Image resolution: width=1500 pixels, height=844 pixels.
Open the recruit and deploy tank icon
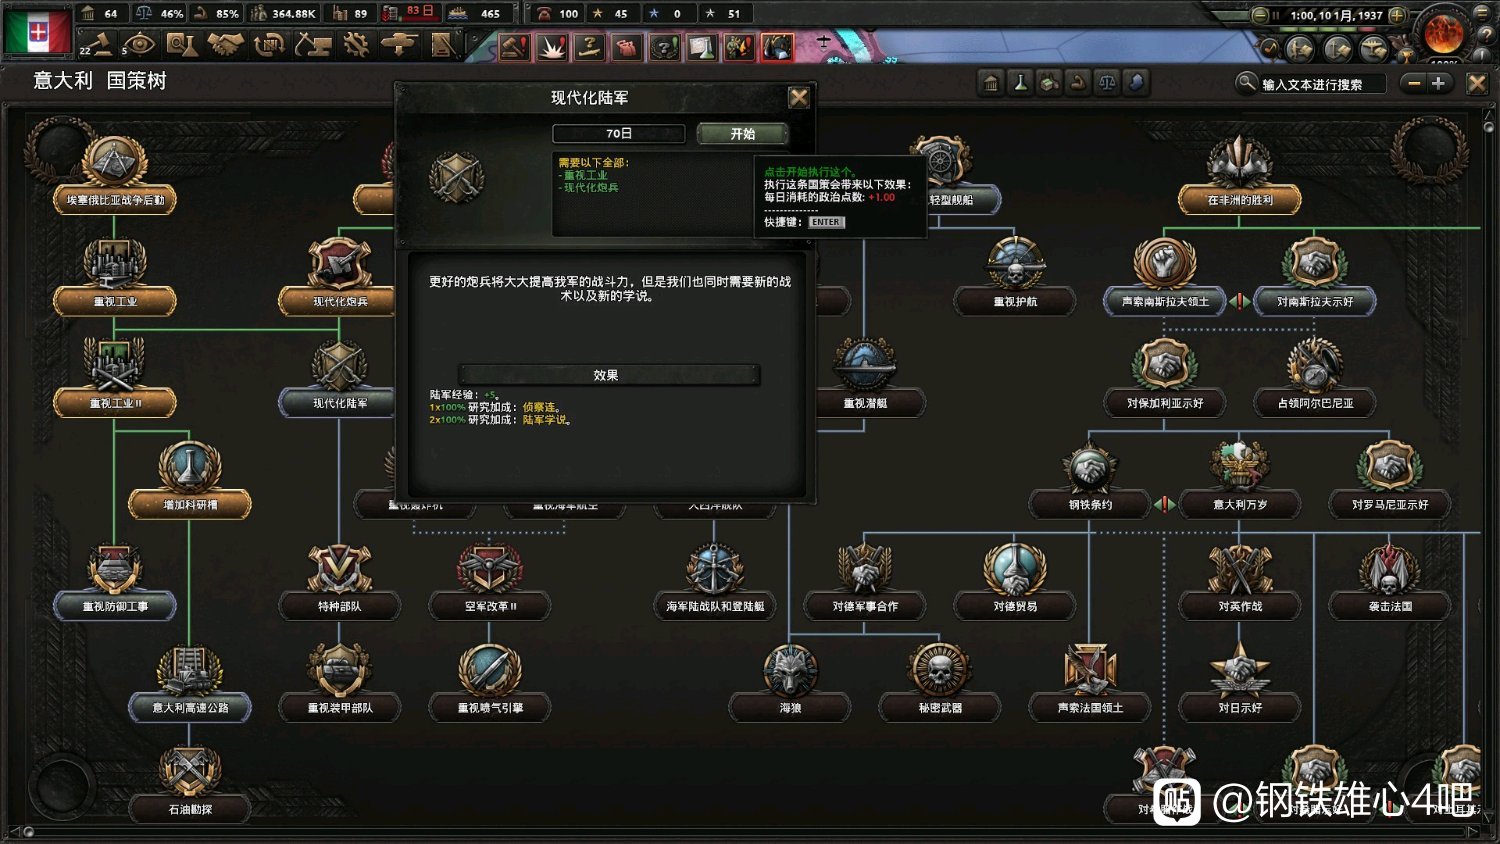(x=399, y=44)
